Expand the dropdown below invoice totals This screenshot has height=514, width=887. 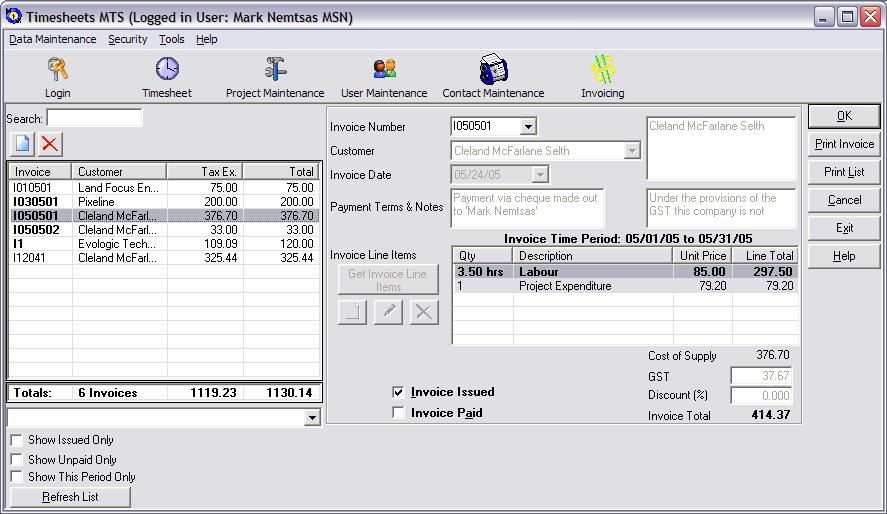pyautogui.click(x=312, y=418)
